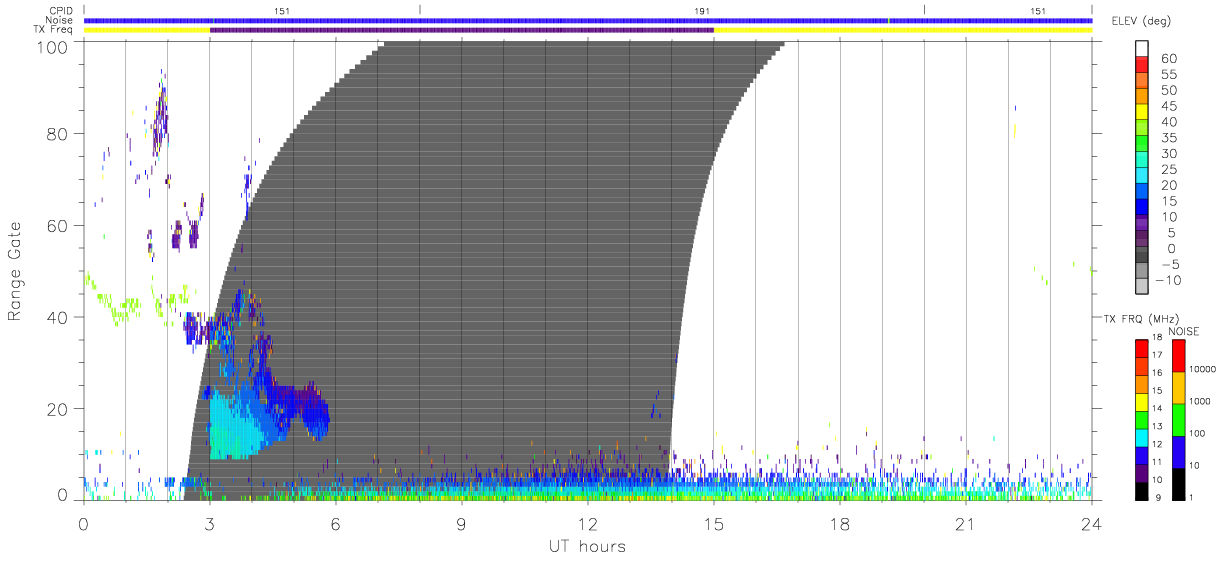
Task: Click the y-axis tick label '20'
Action: pyautogui.click(x=58, y=410)
